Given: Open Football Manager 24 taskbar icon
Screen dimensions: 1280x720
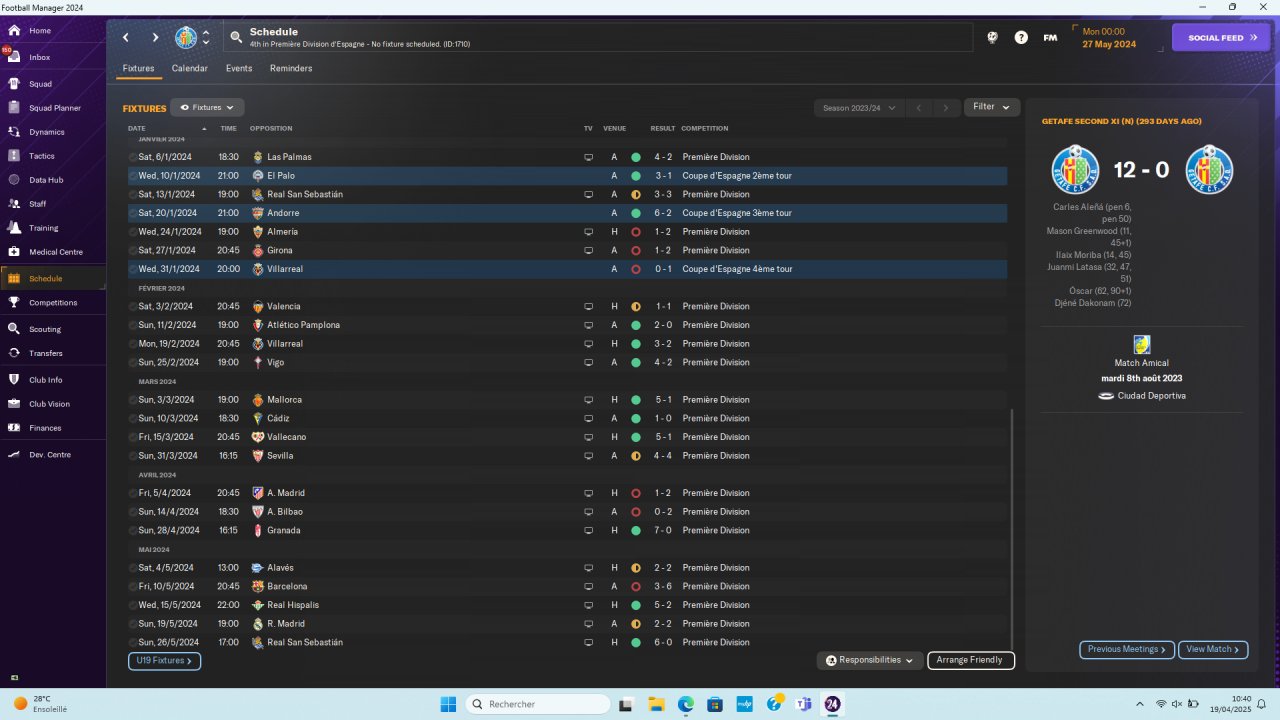Looking at the screenshot, I should pos(832,704).
